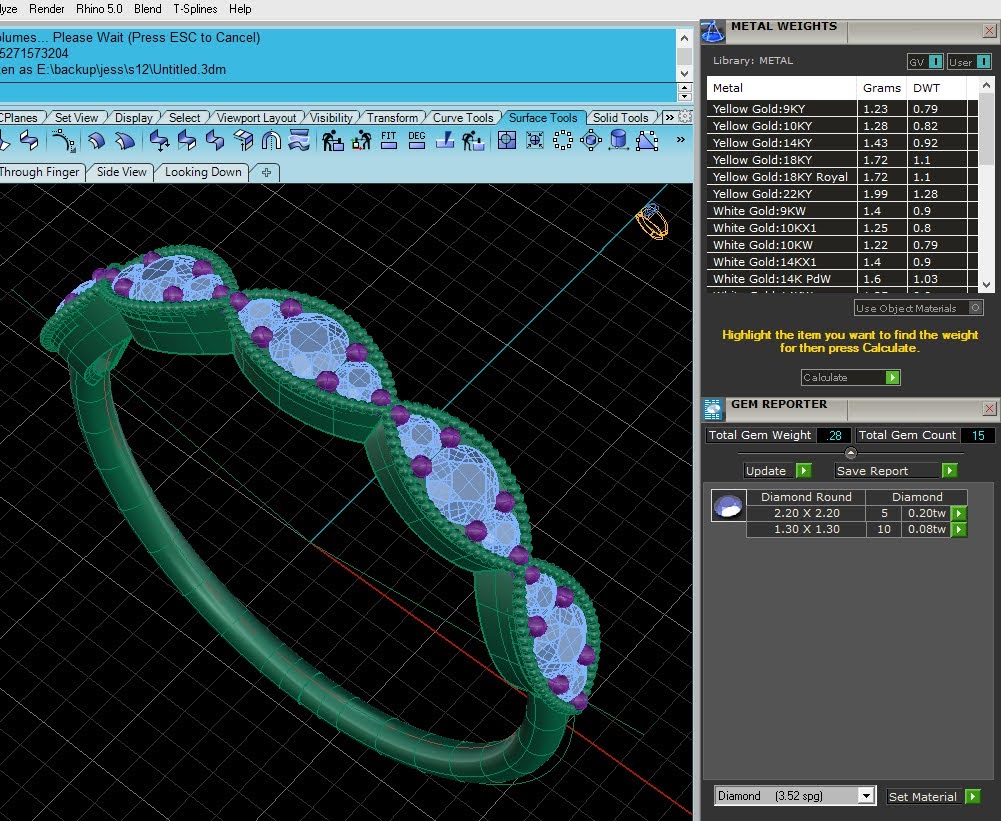Switch to the Solid Tools tab
Viewport: 1001px width, 821px height.
coord(621,117)
